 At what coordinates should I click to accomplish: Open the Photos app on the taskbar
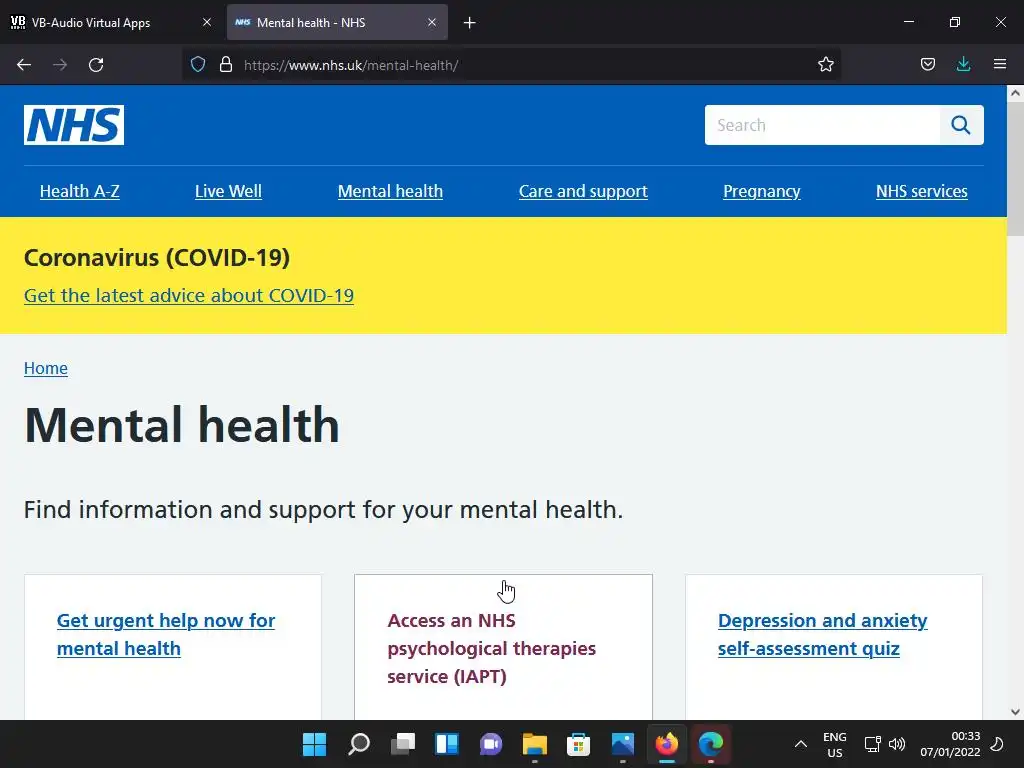coord(622,744)
